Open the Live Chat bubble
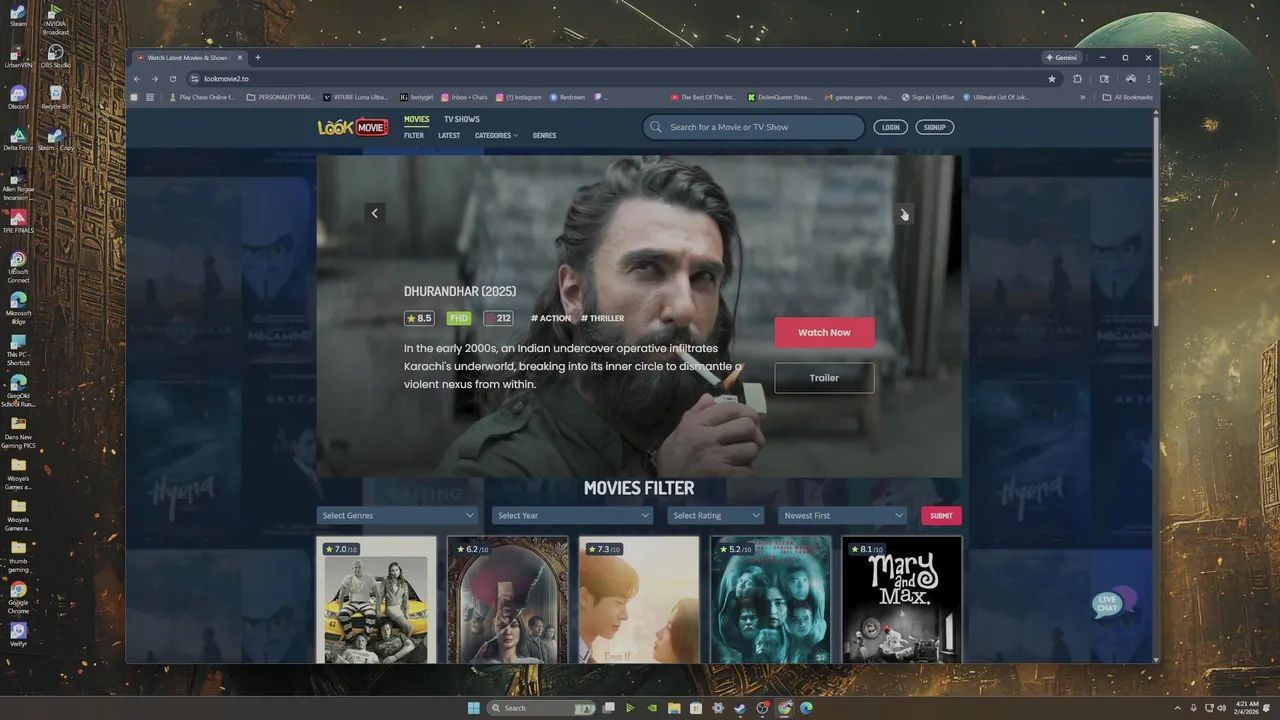1280x720 pixels. click(x=1112, y=603)
